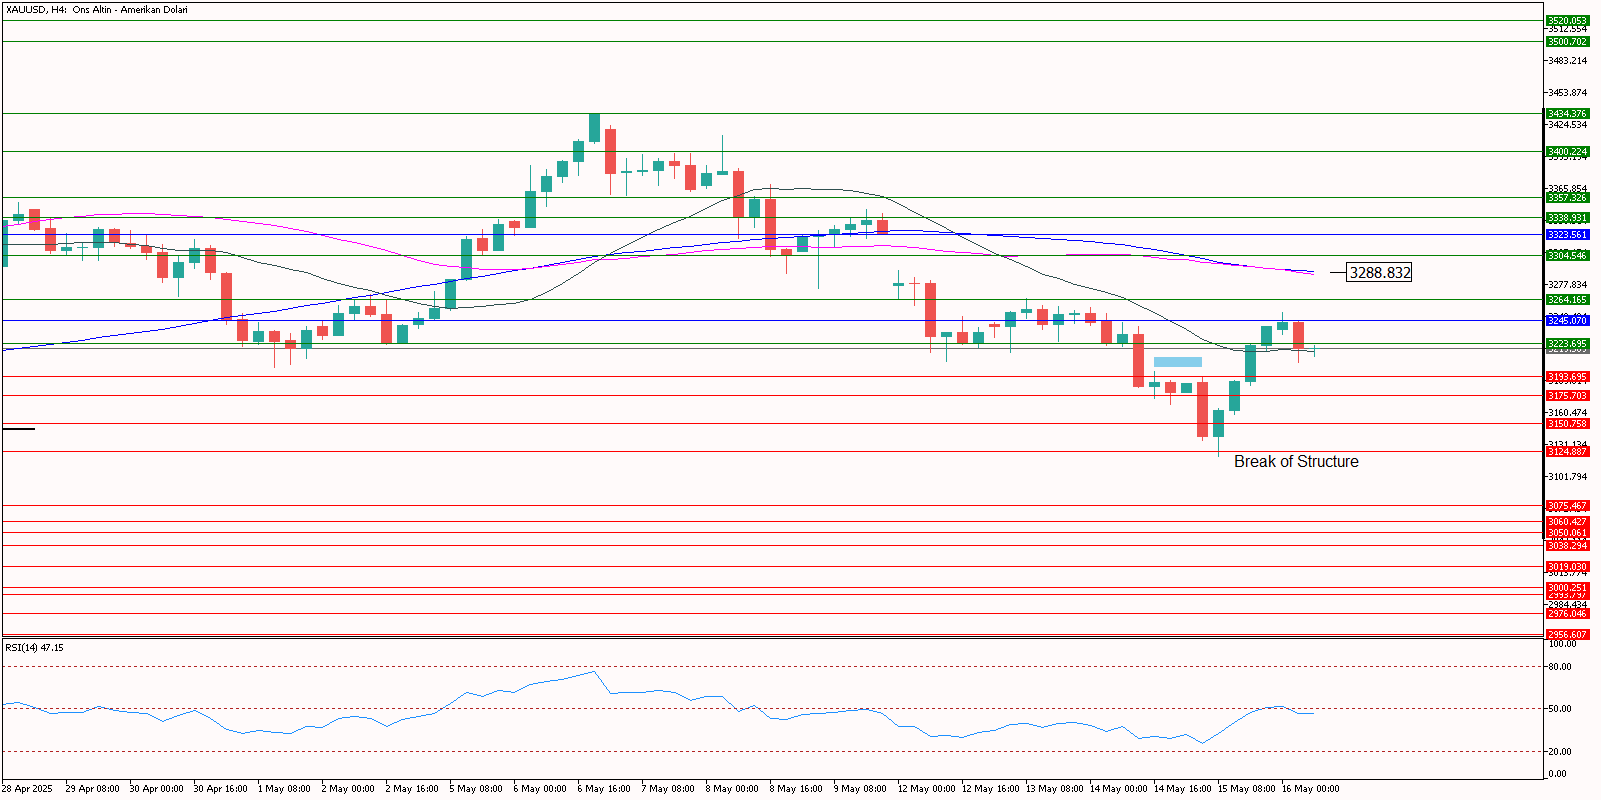
Task: Select the 3150.758 red price tag
Action: [x=1567, y=423]
